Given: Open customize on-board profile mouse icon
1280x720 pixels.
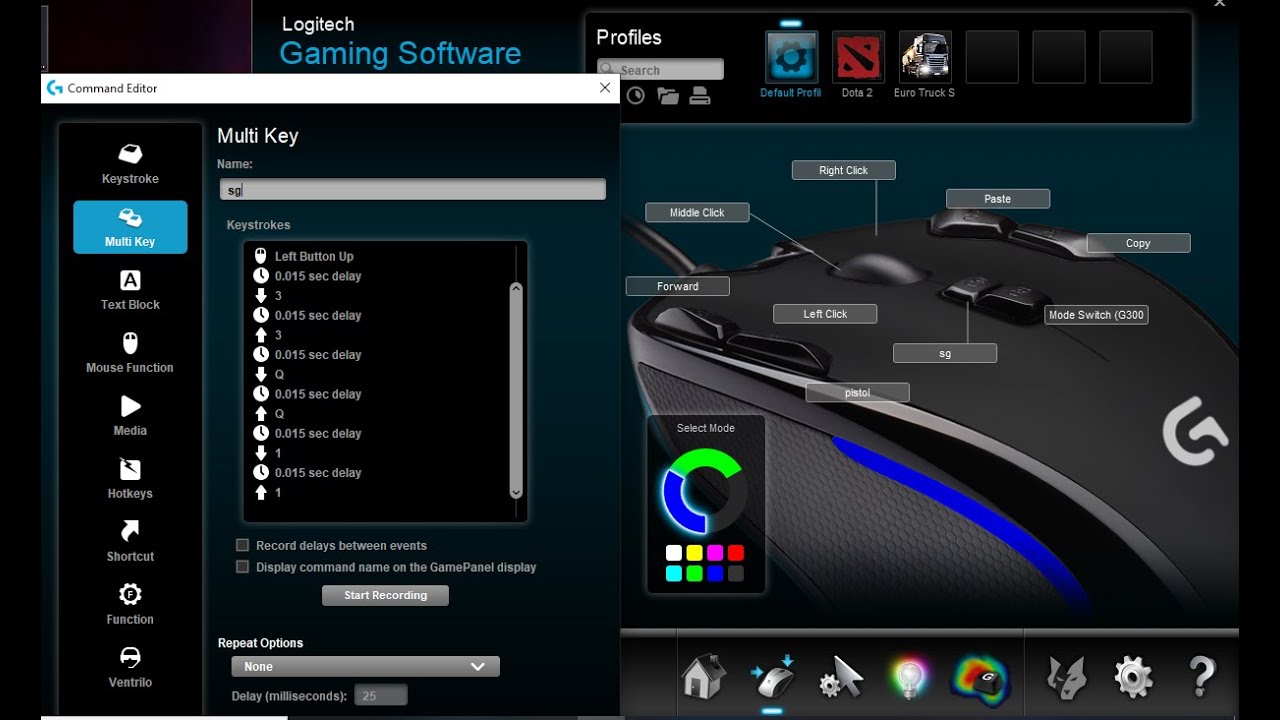Looking at the screenshot, I should click(772, 677).
